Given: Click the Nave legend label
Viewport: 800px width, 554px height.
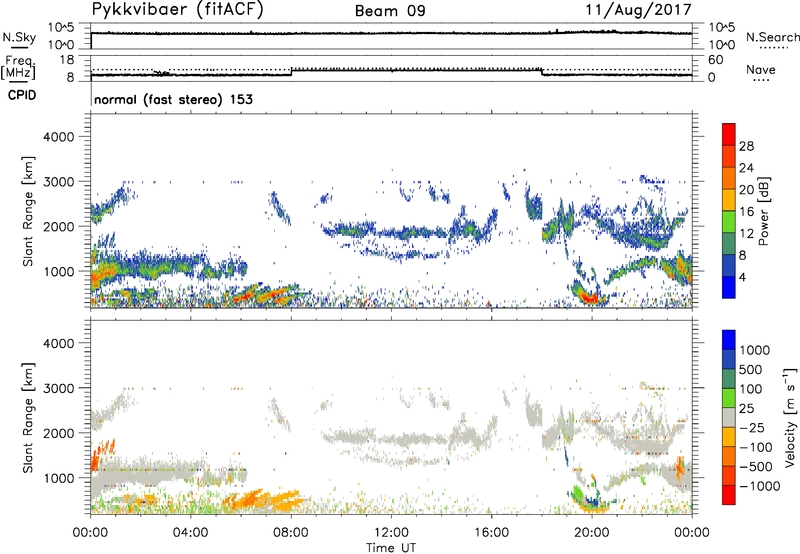Looking at the screenshot, I should coord(761,69).
